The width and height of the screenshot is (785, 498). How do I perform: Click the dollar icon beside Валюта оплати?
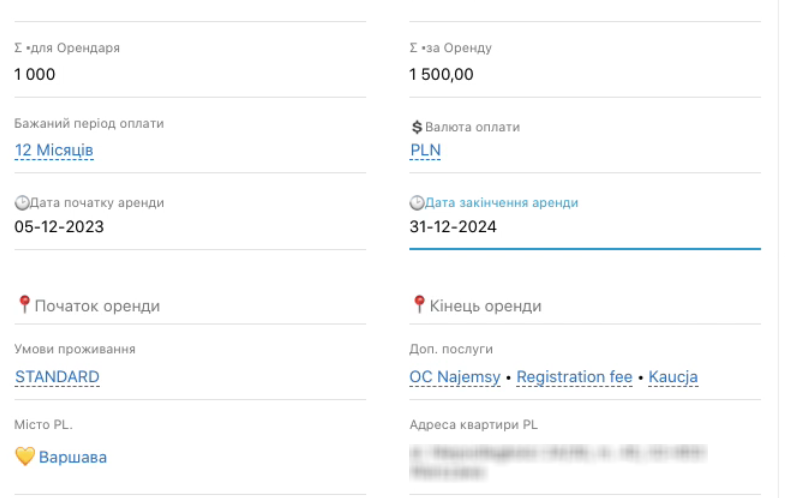pyautogui.click(x=417, y=127)
